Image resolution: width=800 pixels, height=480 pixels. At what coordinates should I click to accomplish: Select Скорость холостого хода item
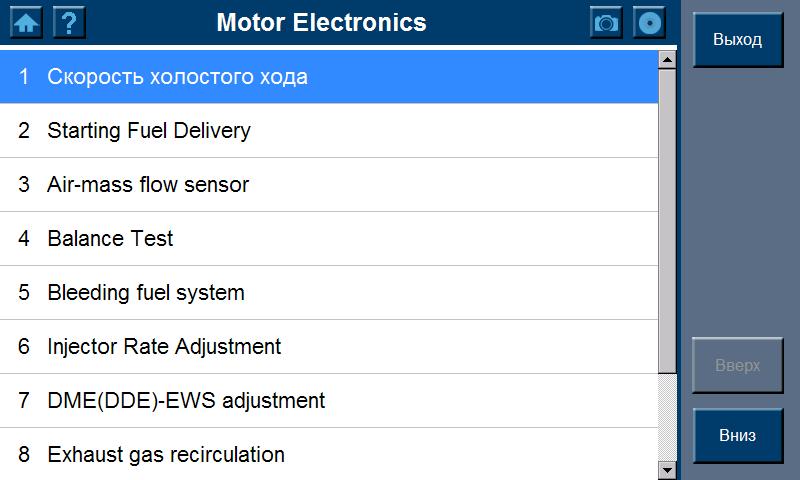click(329, 77)
